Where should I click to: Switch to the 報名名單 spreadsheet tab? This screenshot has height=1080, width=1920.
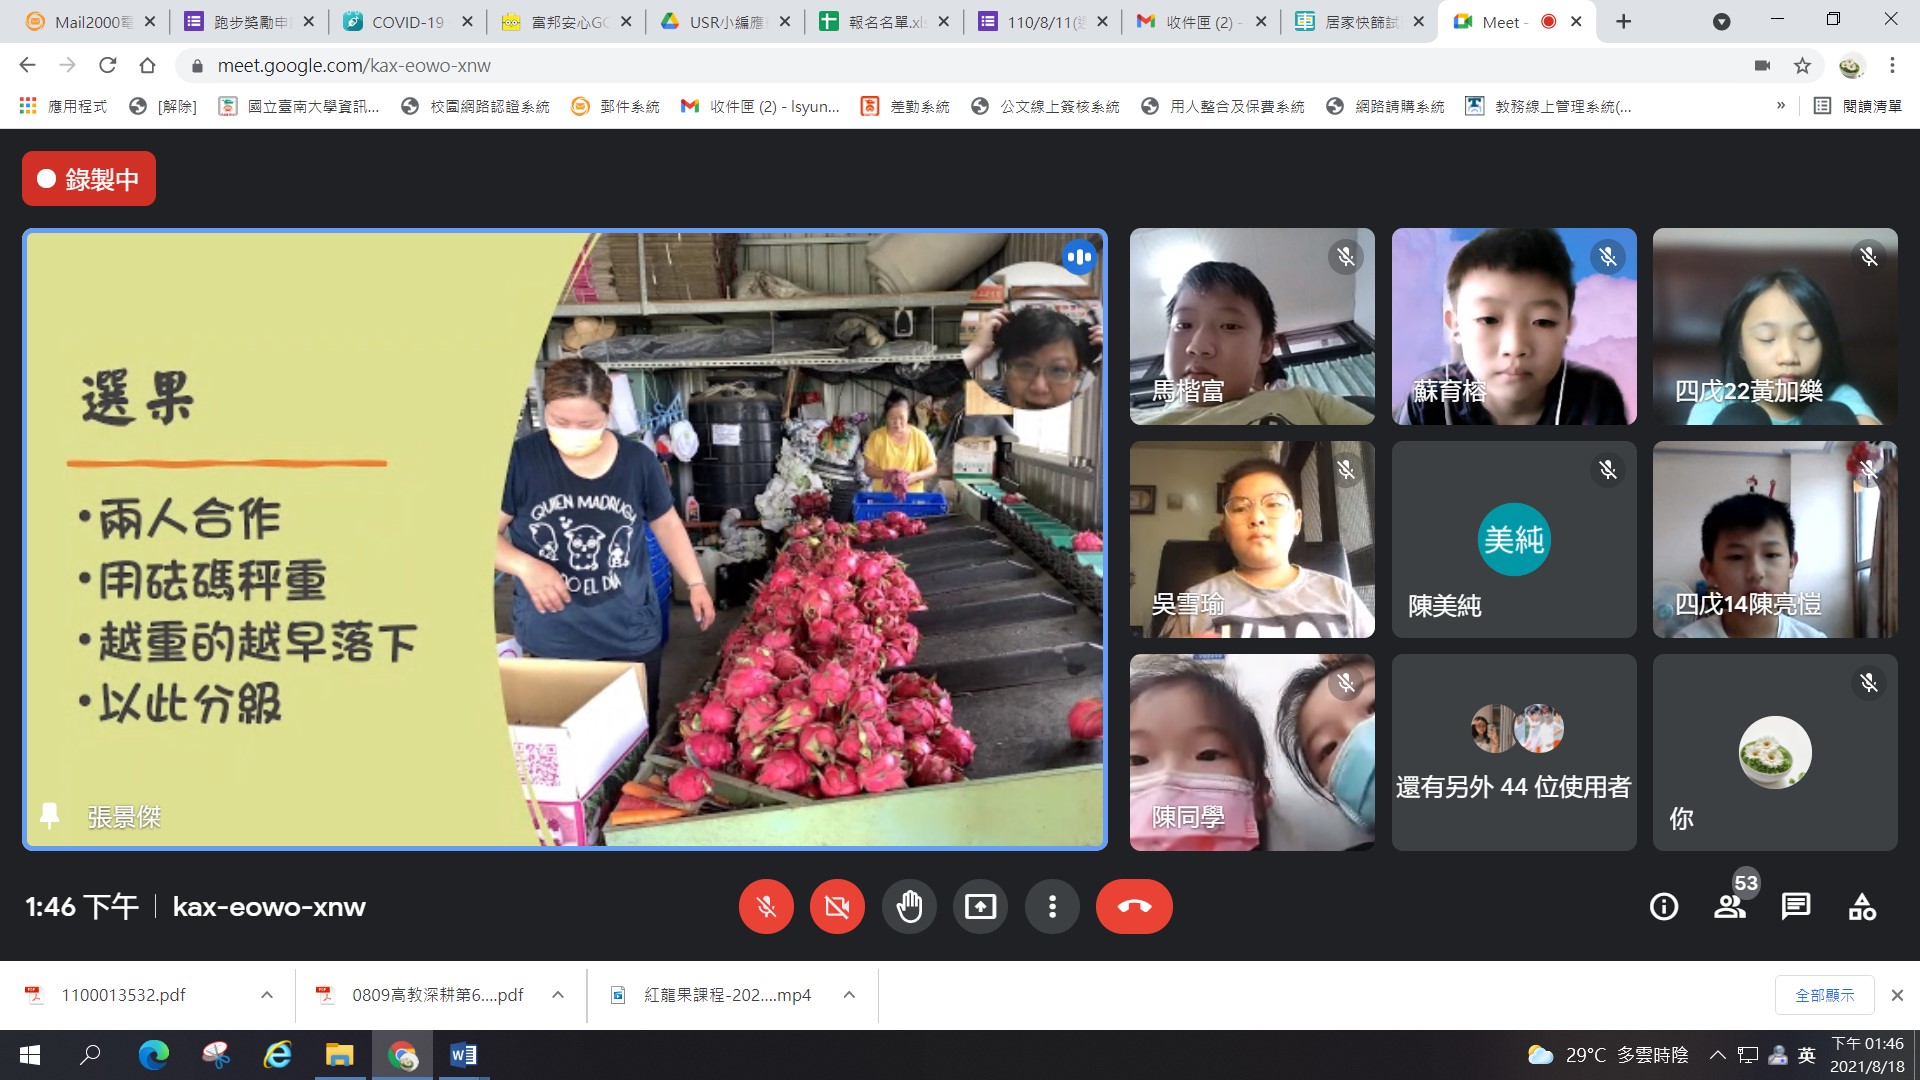click(885, 21)
